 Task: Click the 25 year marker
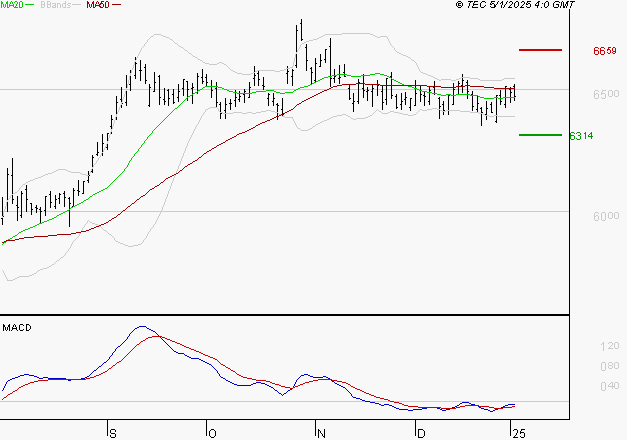coord(519,433)
